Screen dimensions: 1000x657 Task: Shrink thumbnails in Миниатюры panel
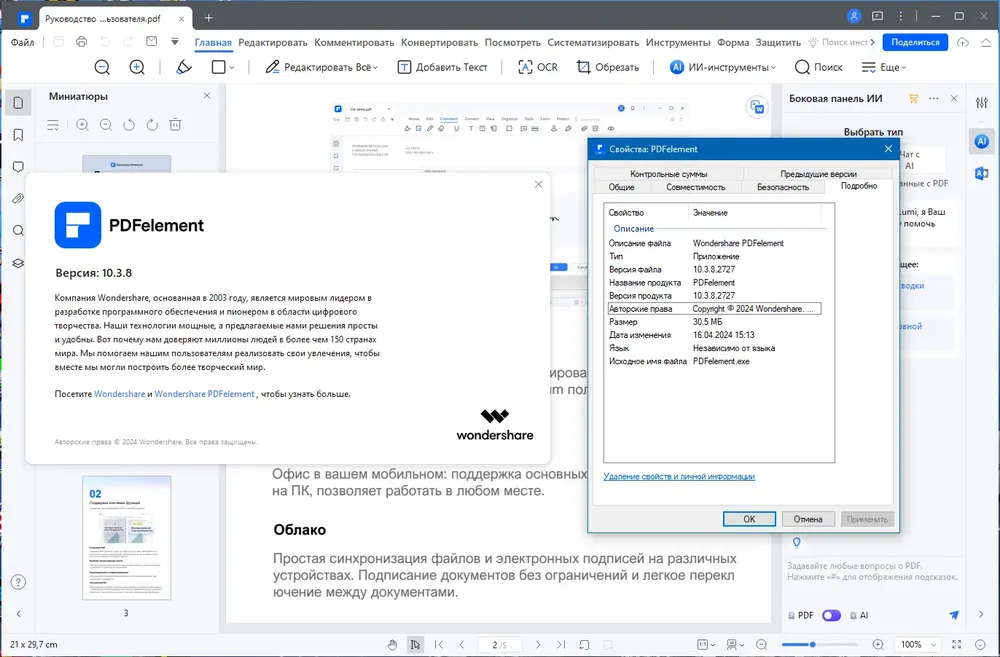point(106,125)
